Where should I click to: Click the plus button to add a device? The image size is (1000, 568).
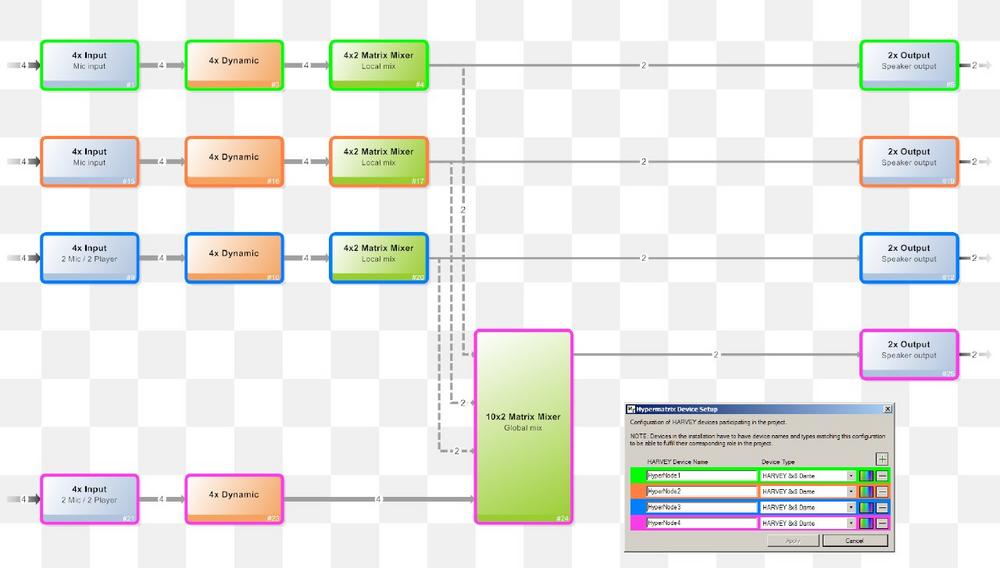click(x=882, y=459)
